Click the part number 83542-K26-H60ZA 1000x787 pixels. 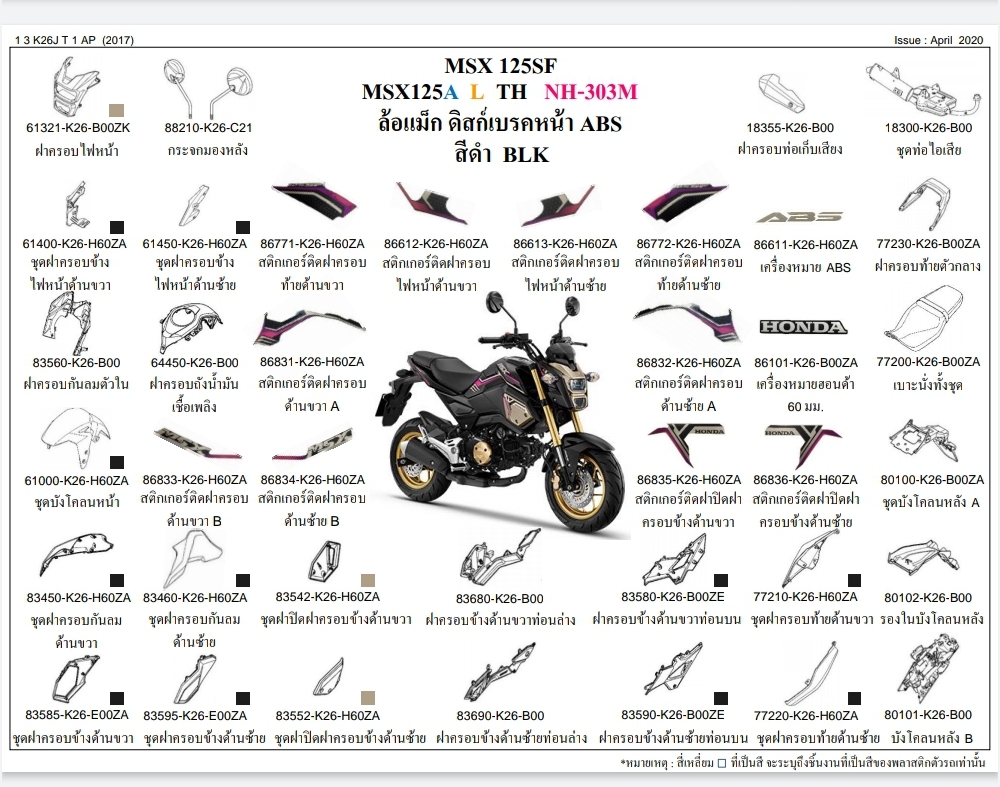328,597
